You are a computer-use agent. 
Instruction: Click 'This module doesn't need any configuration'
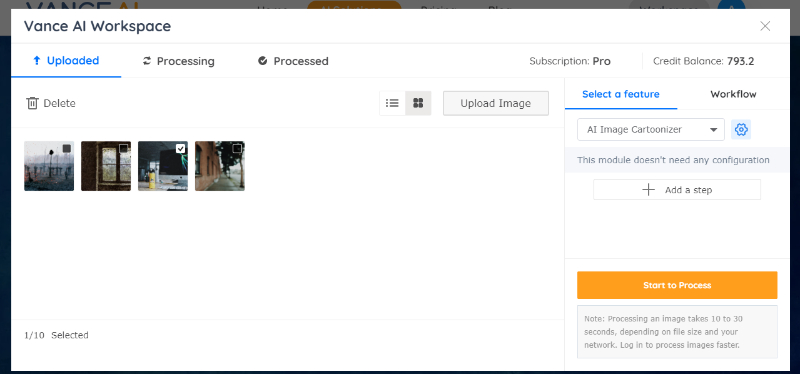pos(673,160)
